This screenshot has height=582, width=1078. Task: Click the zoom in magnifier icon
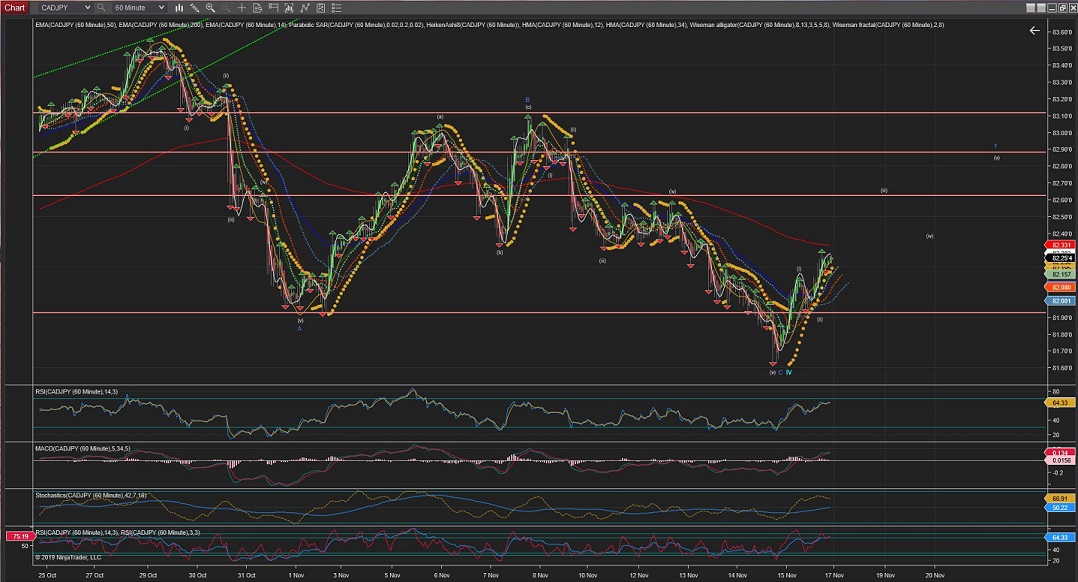[209, 7]
